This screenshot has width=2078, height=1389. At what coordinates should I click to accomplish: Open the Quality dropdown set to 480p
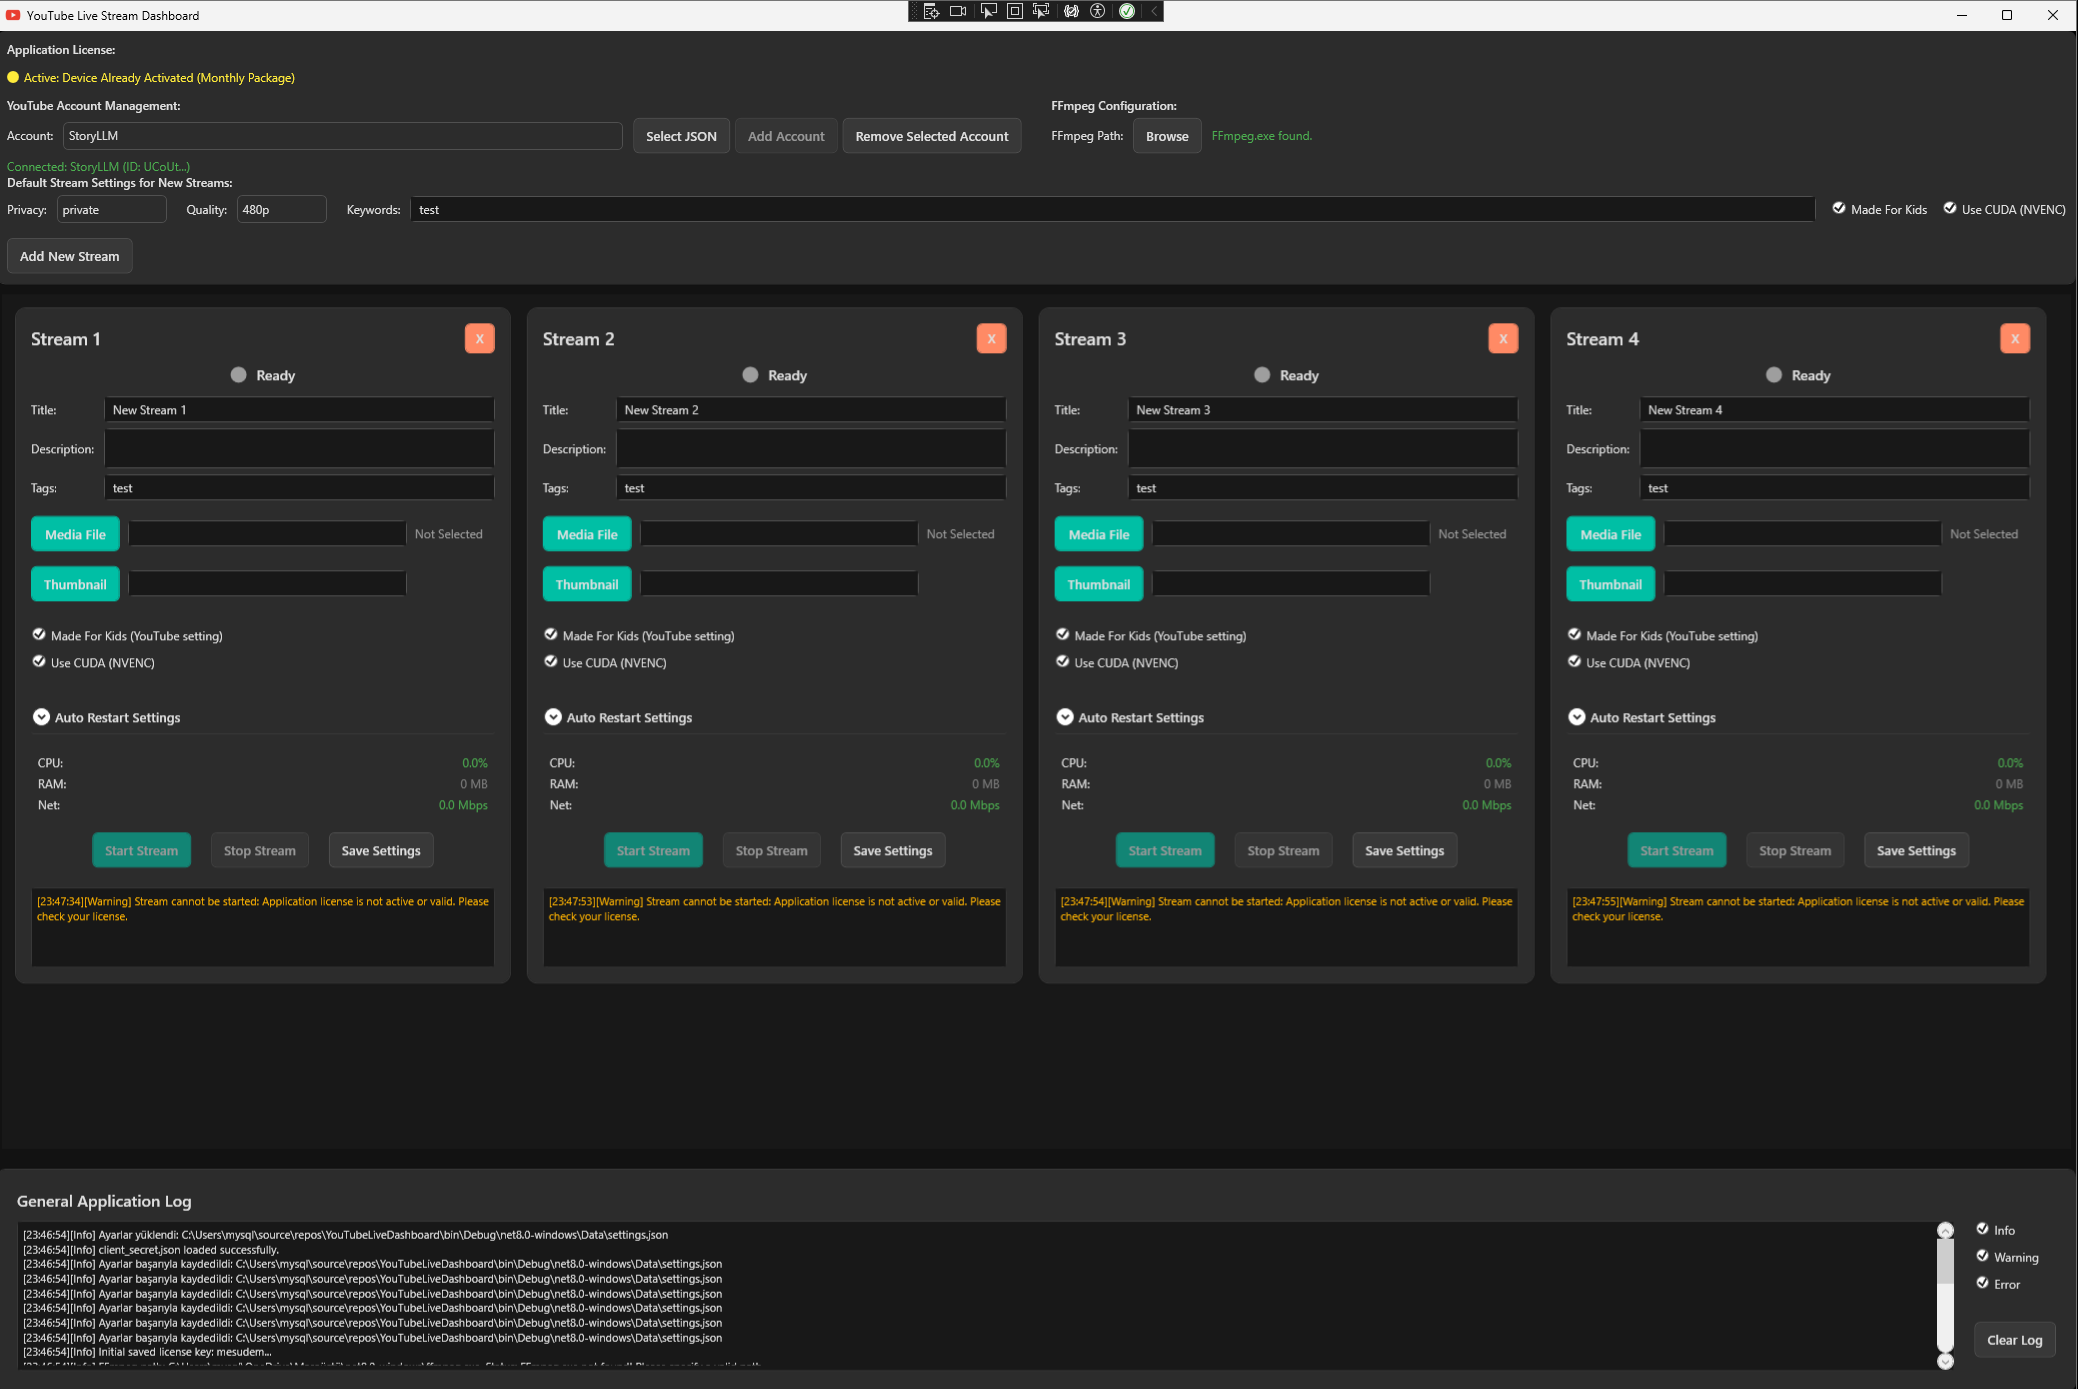[x=281, y=209]
